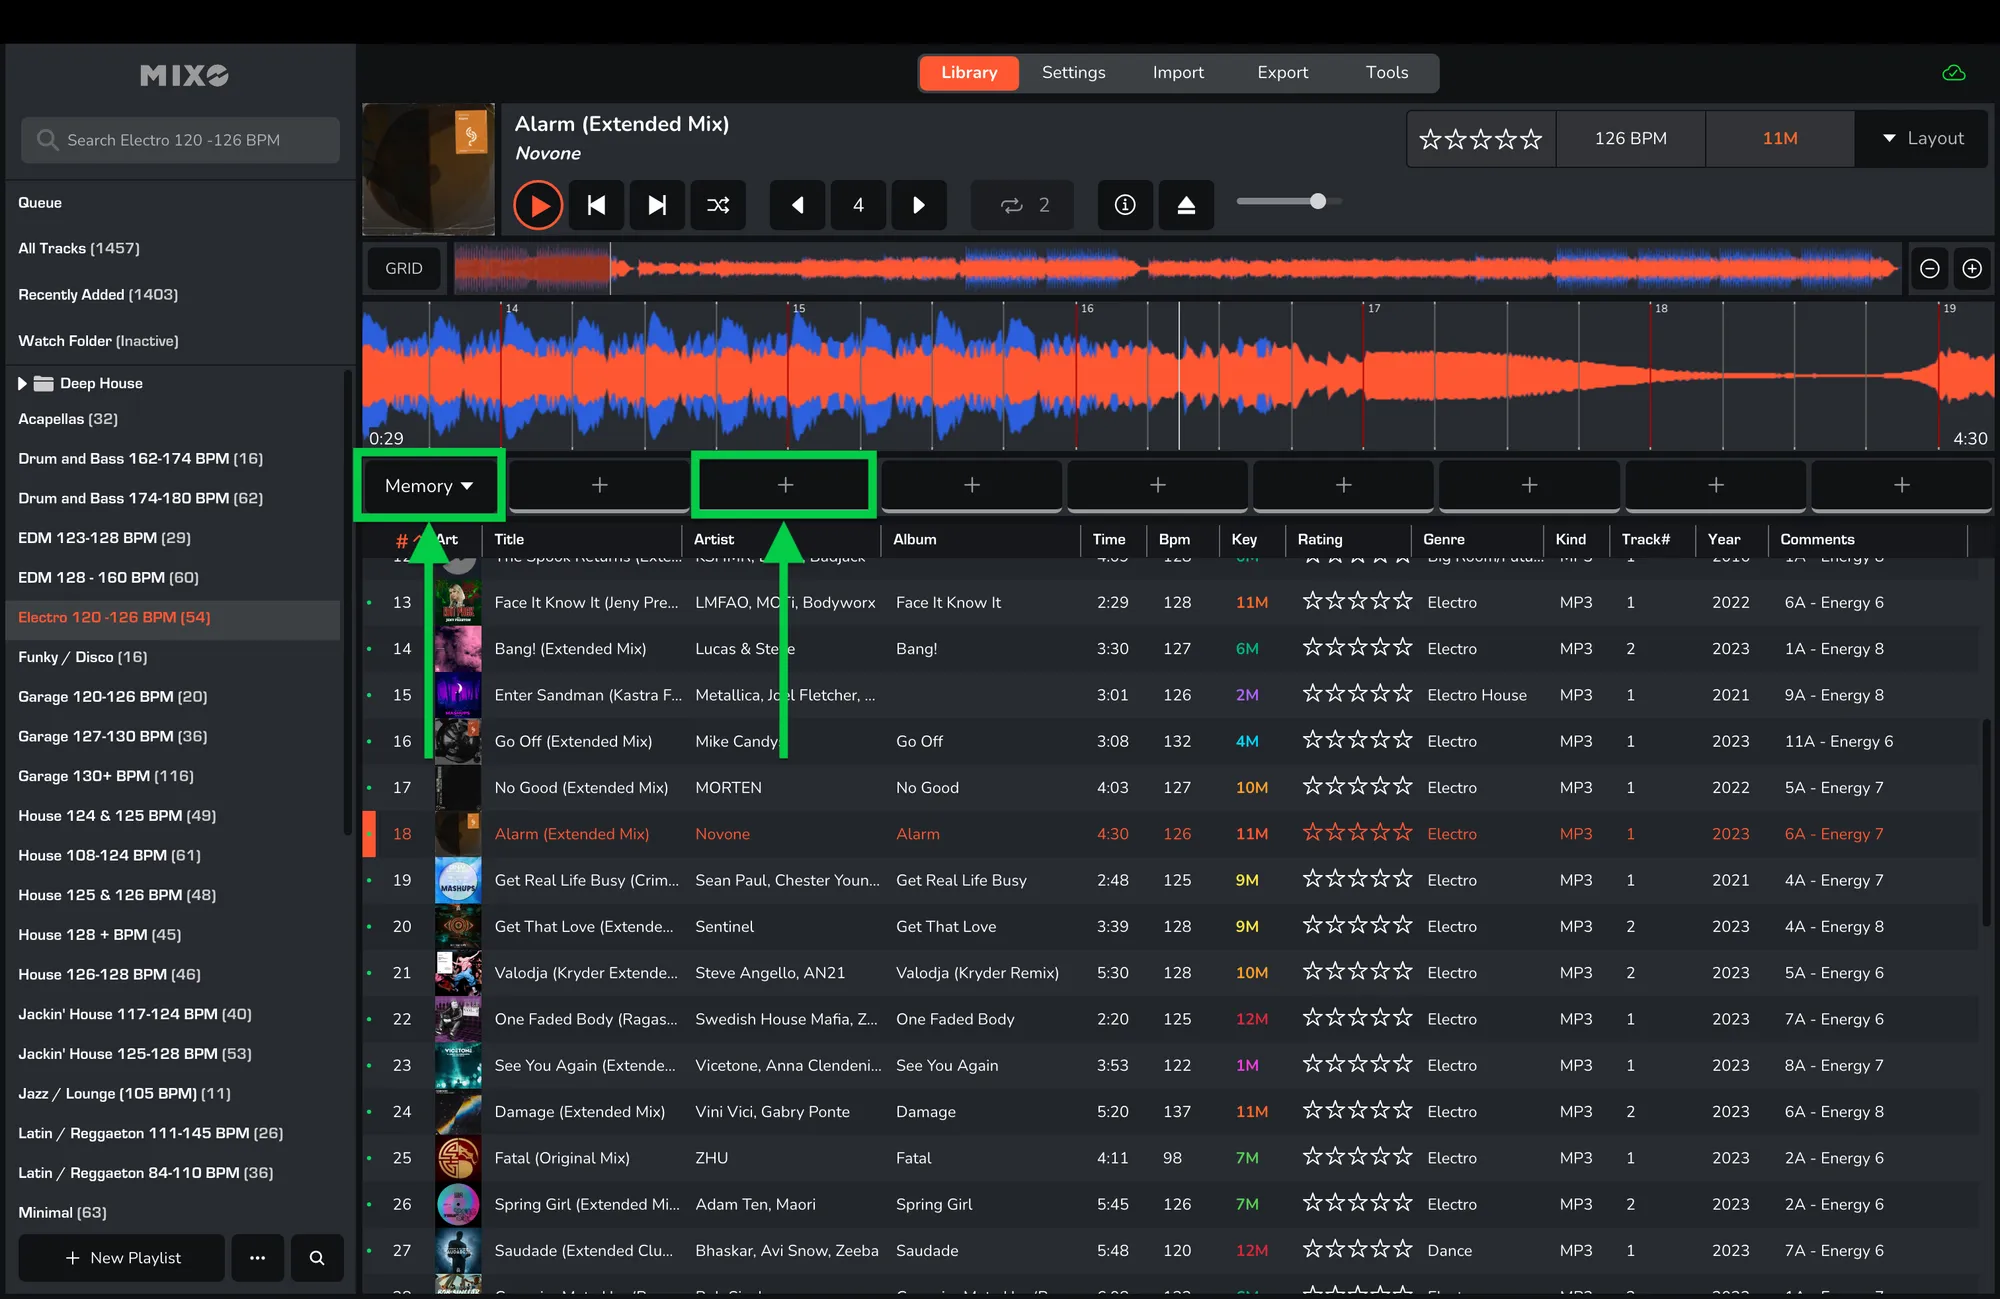
Task: Click the cloud sync status icon
Action: [1953, 73]
